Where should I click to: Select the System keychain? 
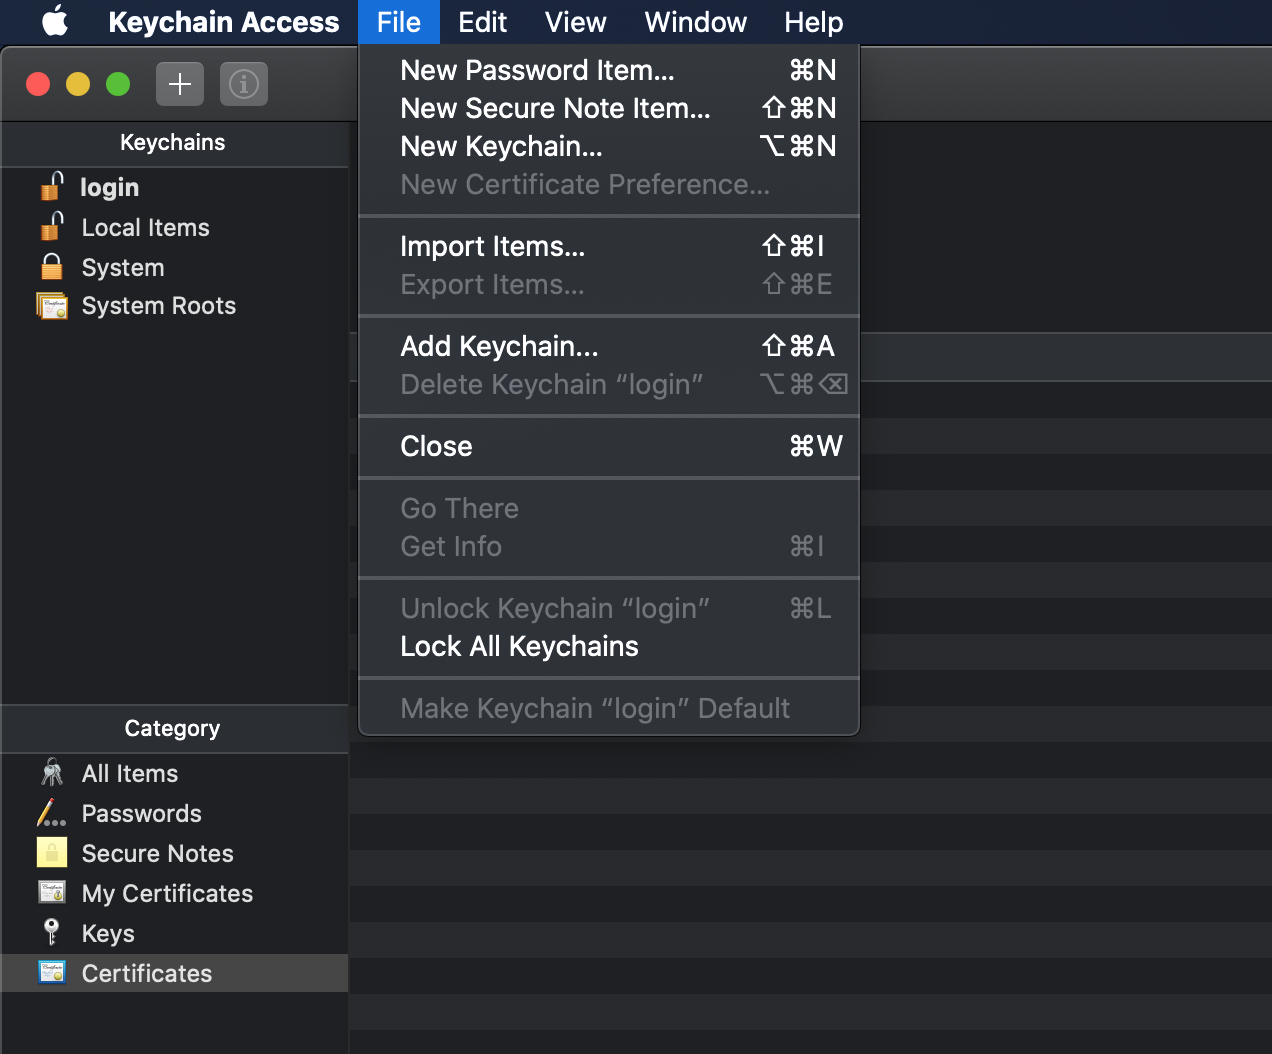[175, 267]
